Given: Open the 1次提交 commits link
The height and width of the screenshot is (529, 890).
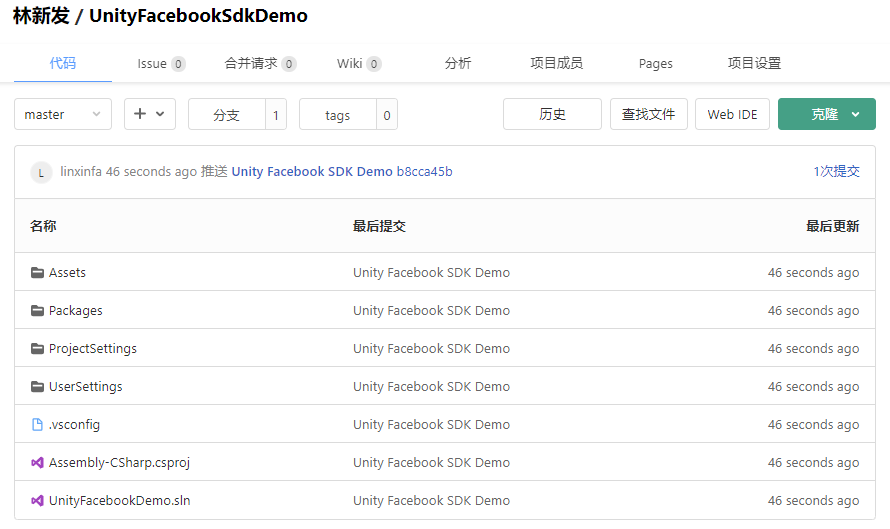Looking at the screenshot, I should pyautogui.click(x=837, y=171).
